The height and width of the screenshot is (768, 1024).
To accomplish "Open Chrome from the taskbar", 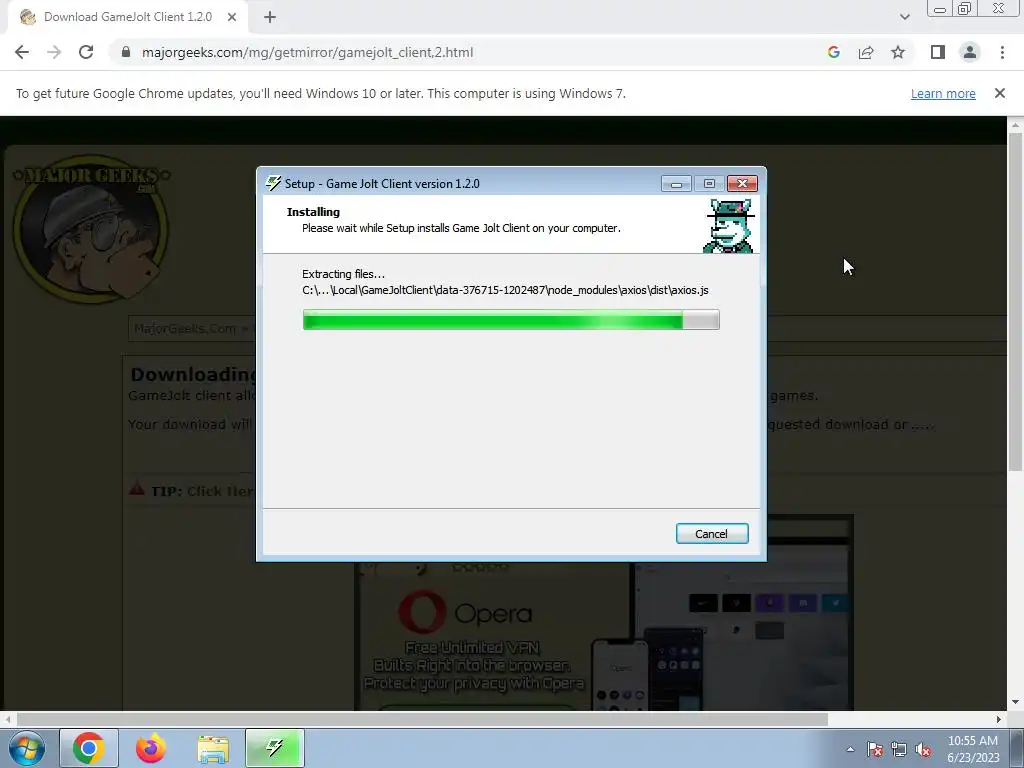I will (x=89, y=748).
